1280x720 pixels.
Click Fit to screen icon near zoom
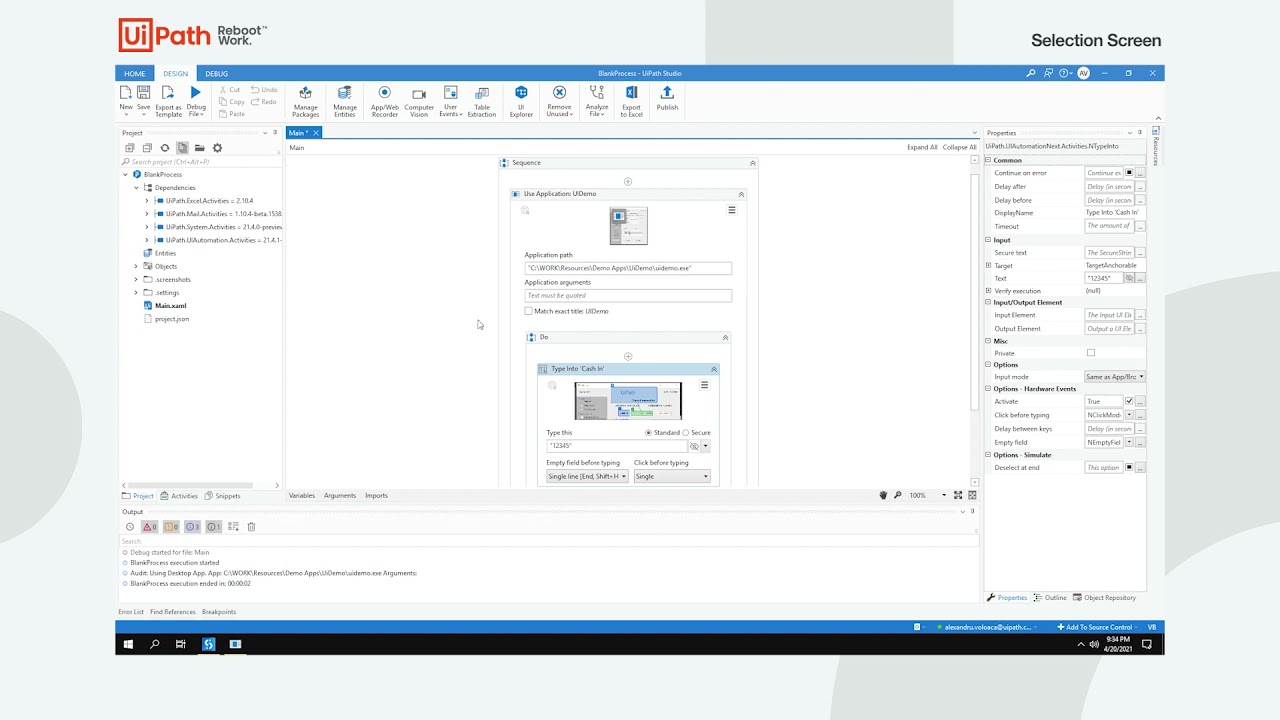(958, 495)
